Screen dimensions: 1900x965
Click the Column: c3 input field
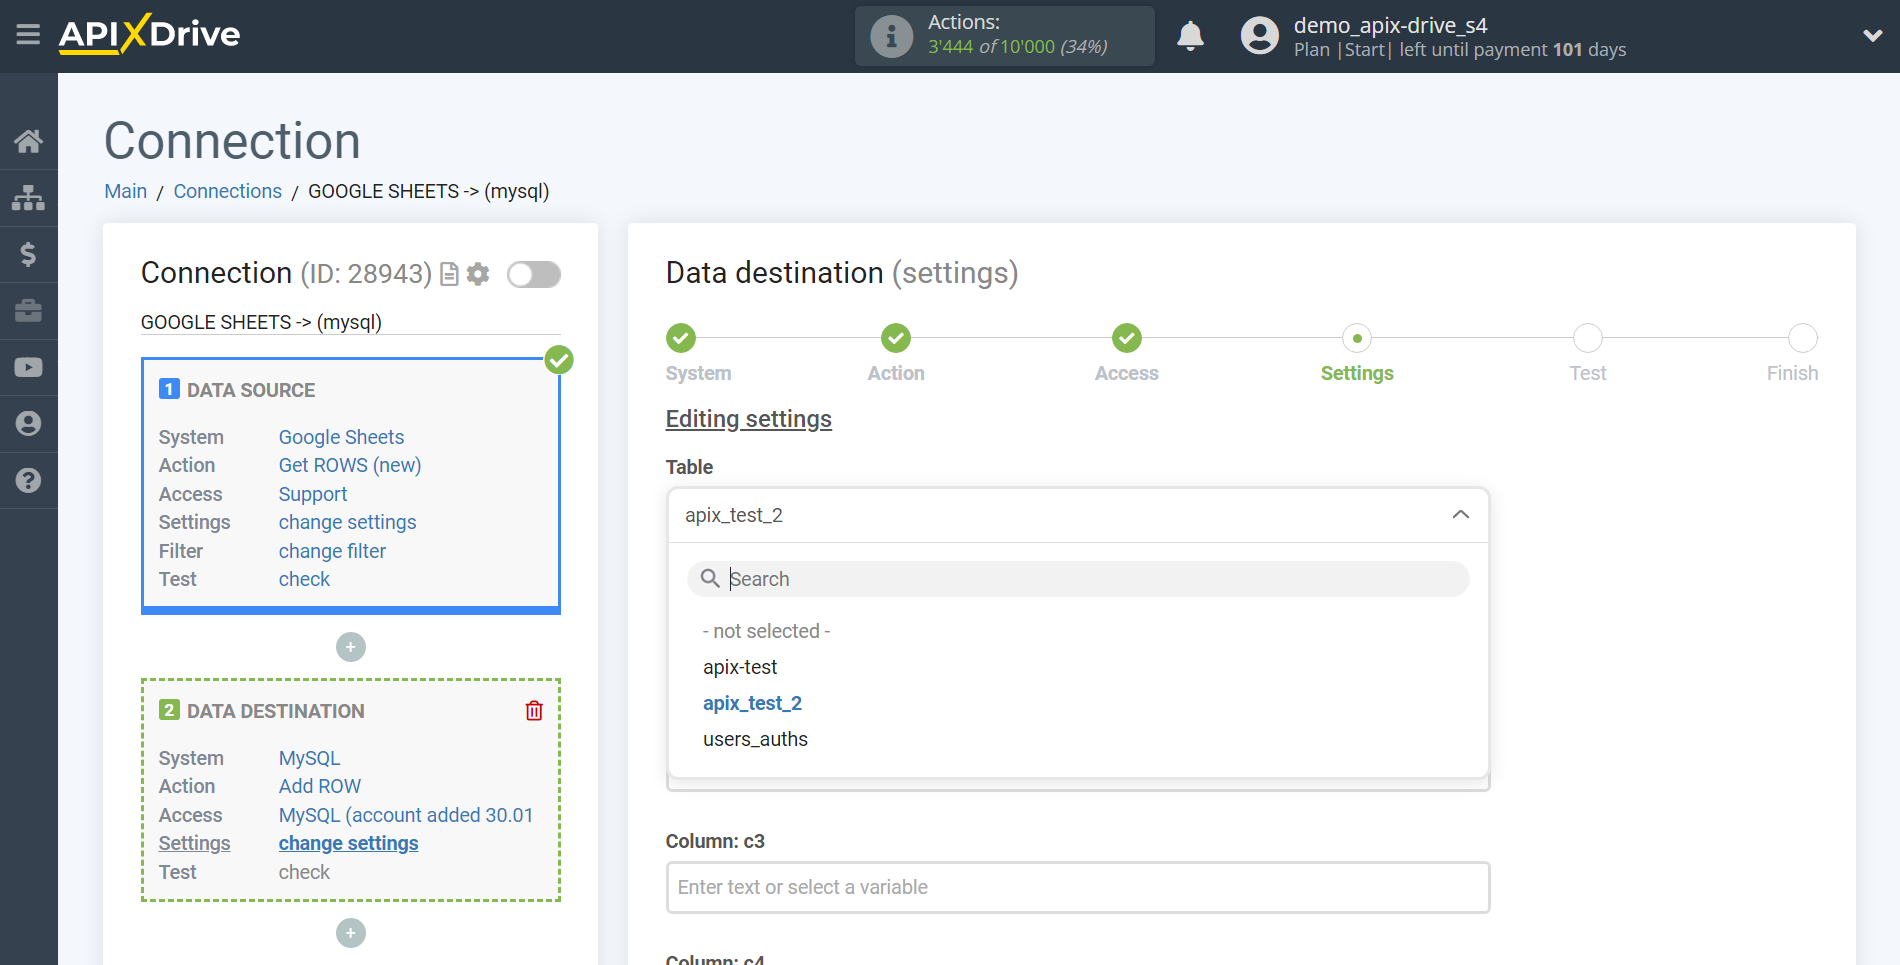1078,887
